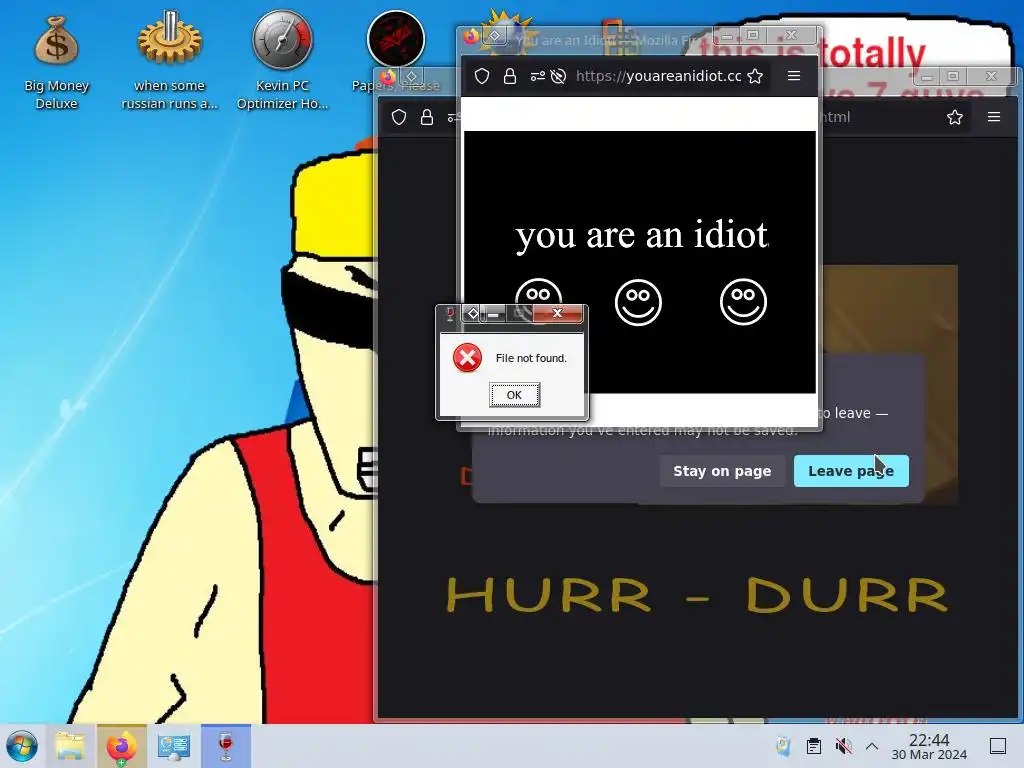
Task: Click the right smiley face on the idiot page
Action: (743, 302)
